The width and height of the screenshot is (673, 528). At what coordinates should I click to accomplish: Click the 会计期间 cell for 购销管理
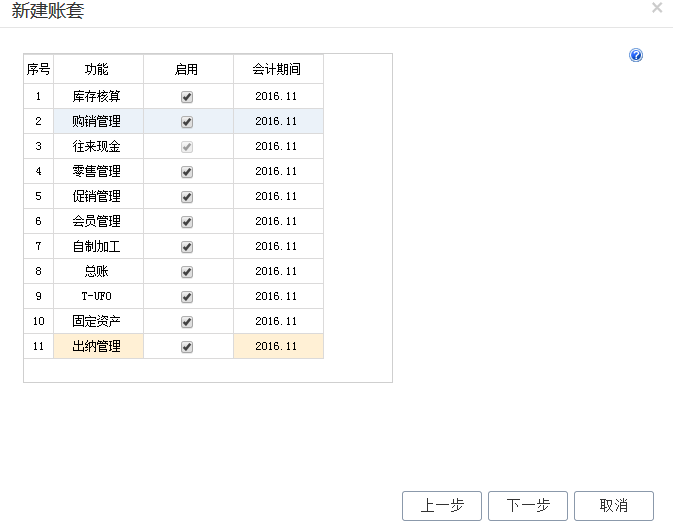point(277,122)
